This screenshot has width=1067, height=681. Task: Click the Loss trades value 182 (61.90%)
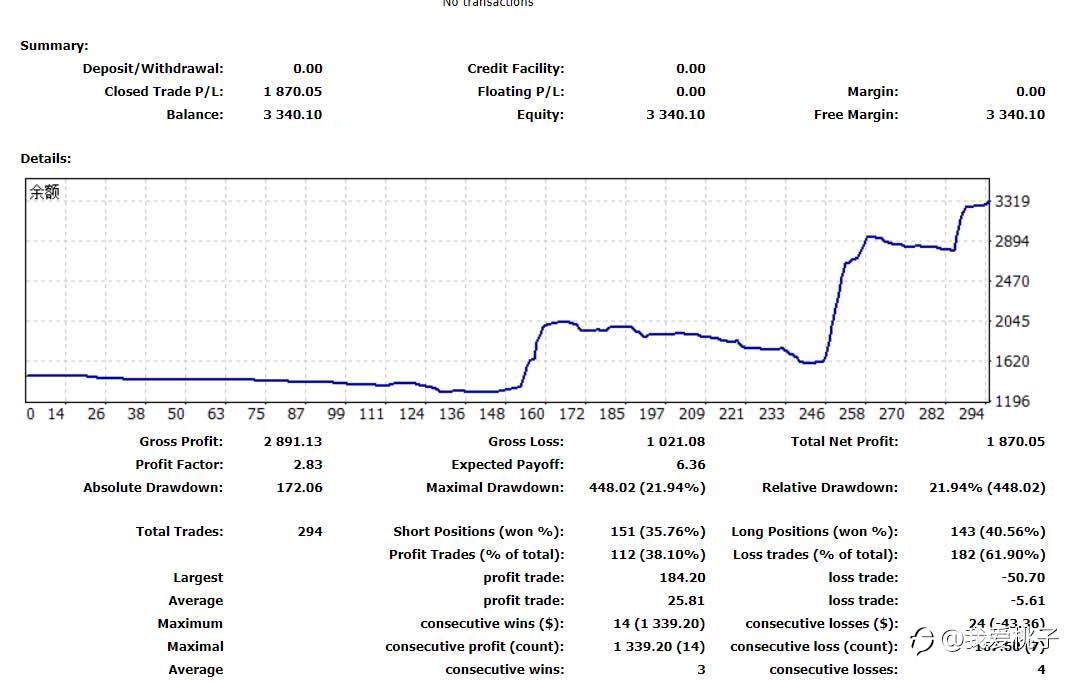pos(998,555)
